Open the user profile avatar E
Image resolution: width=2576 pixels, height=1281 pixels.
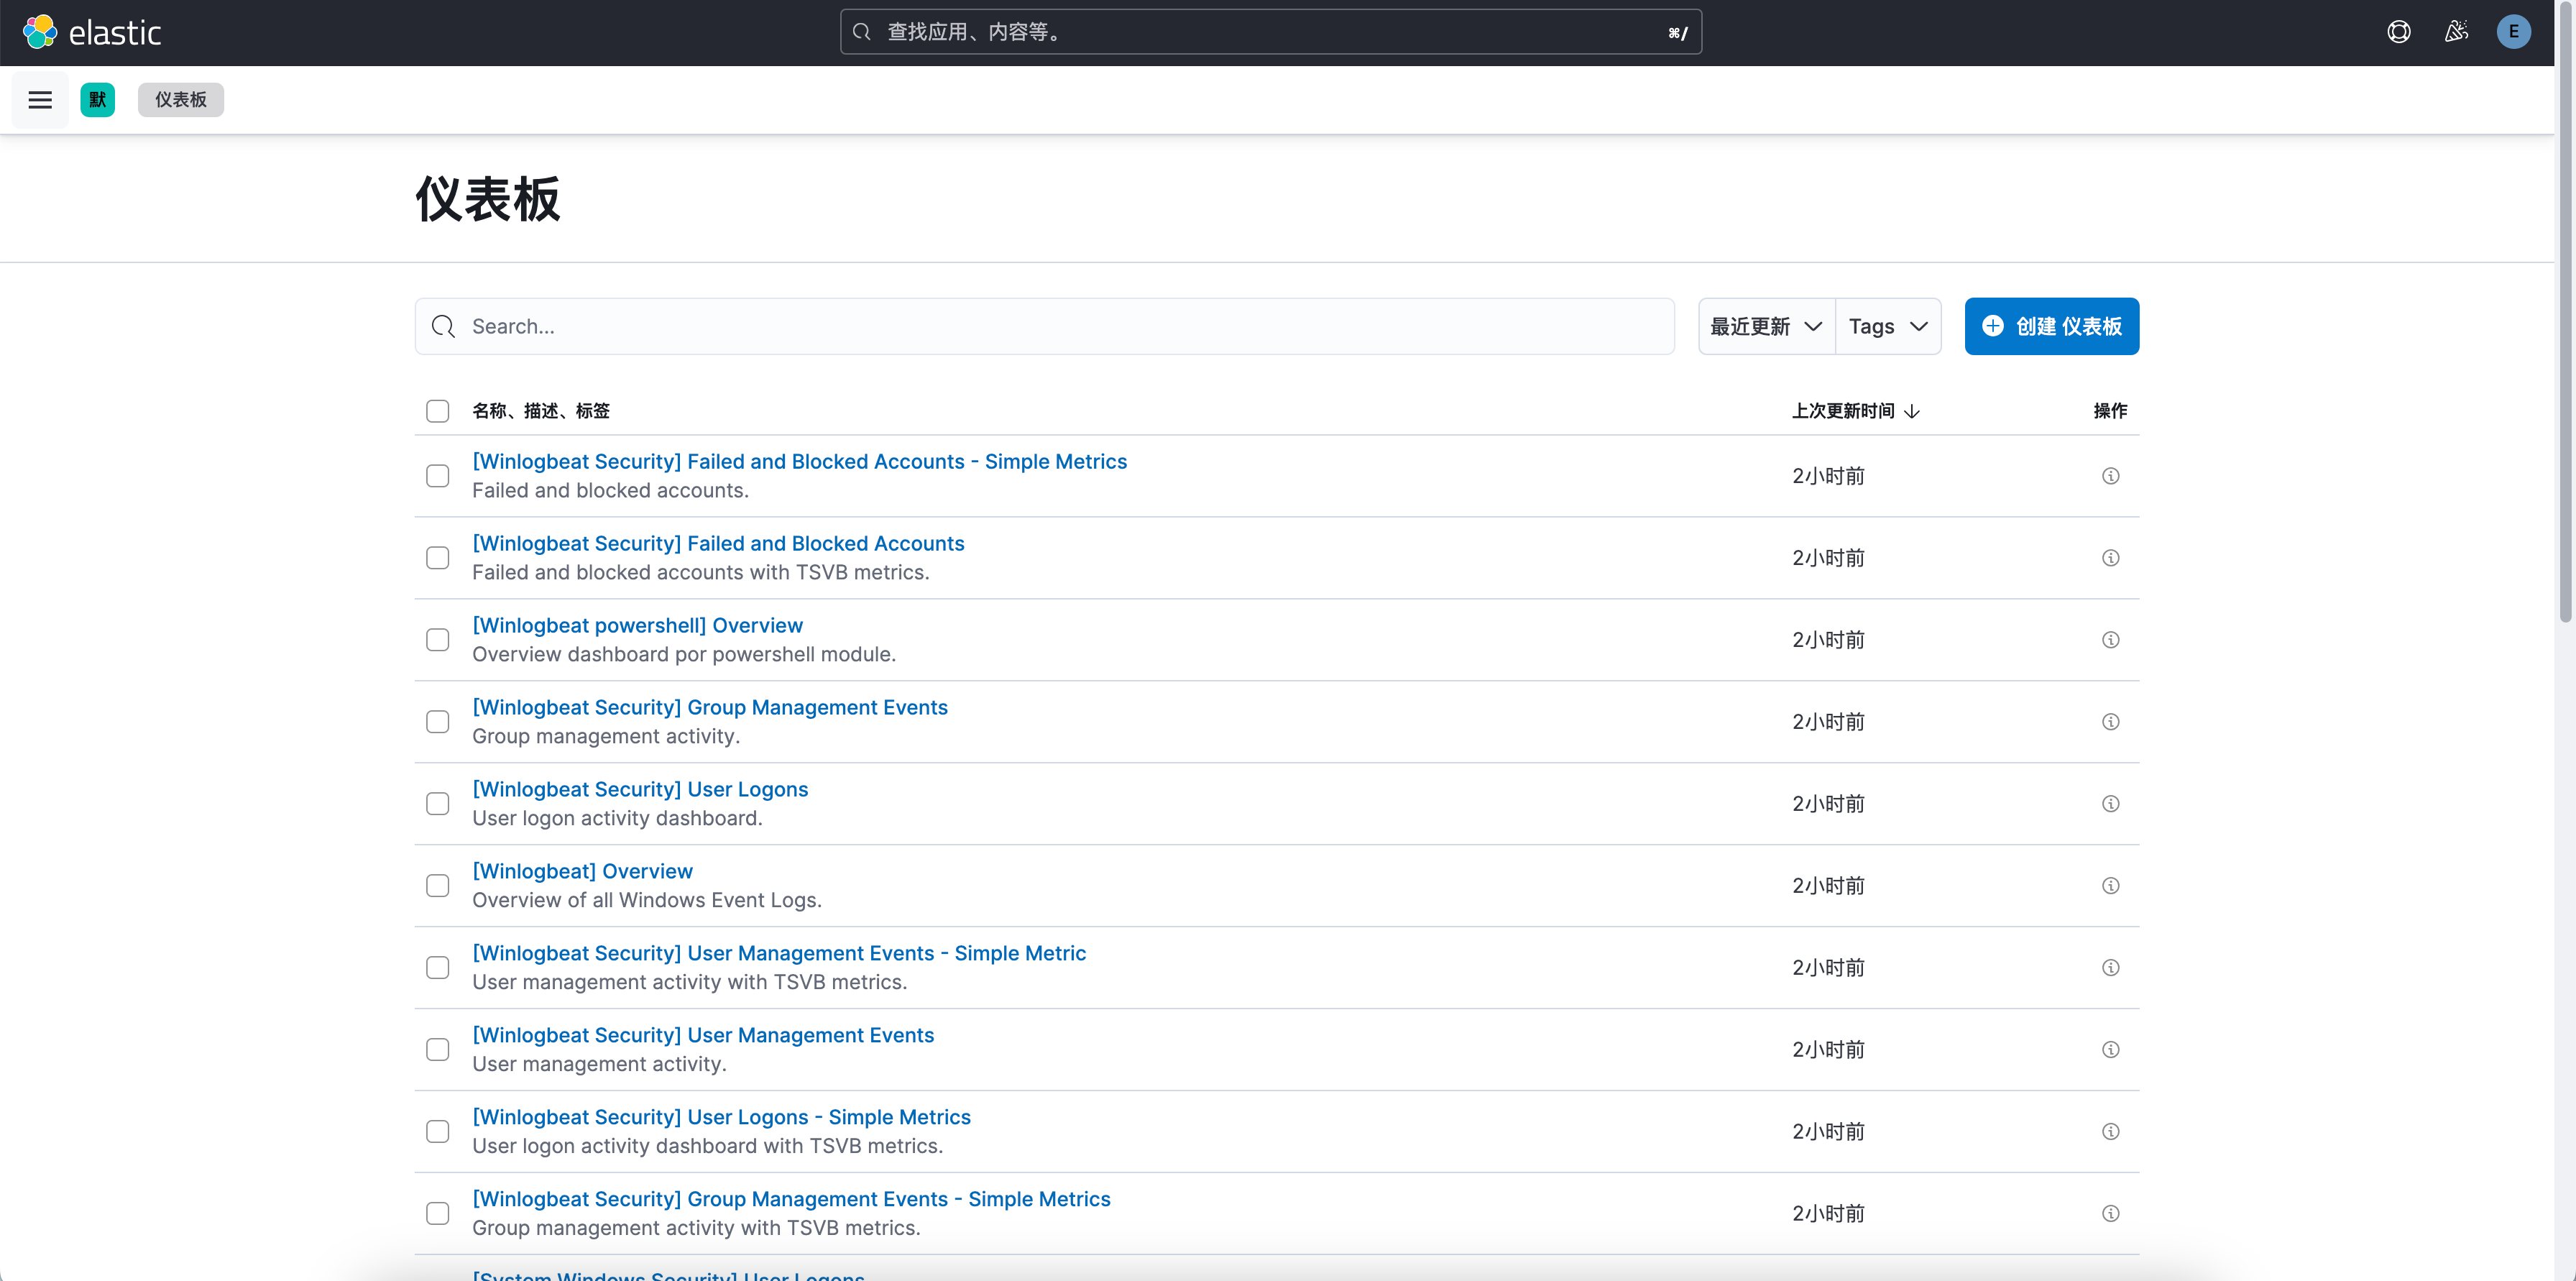[2513, 32]
